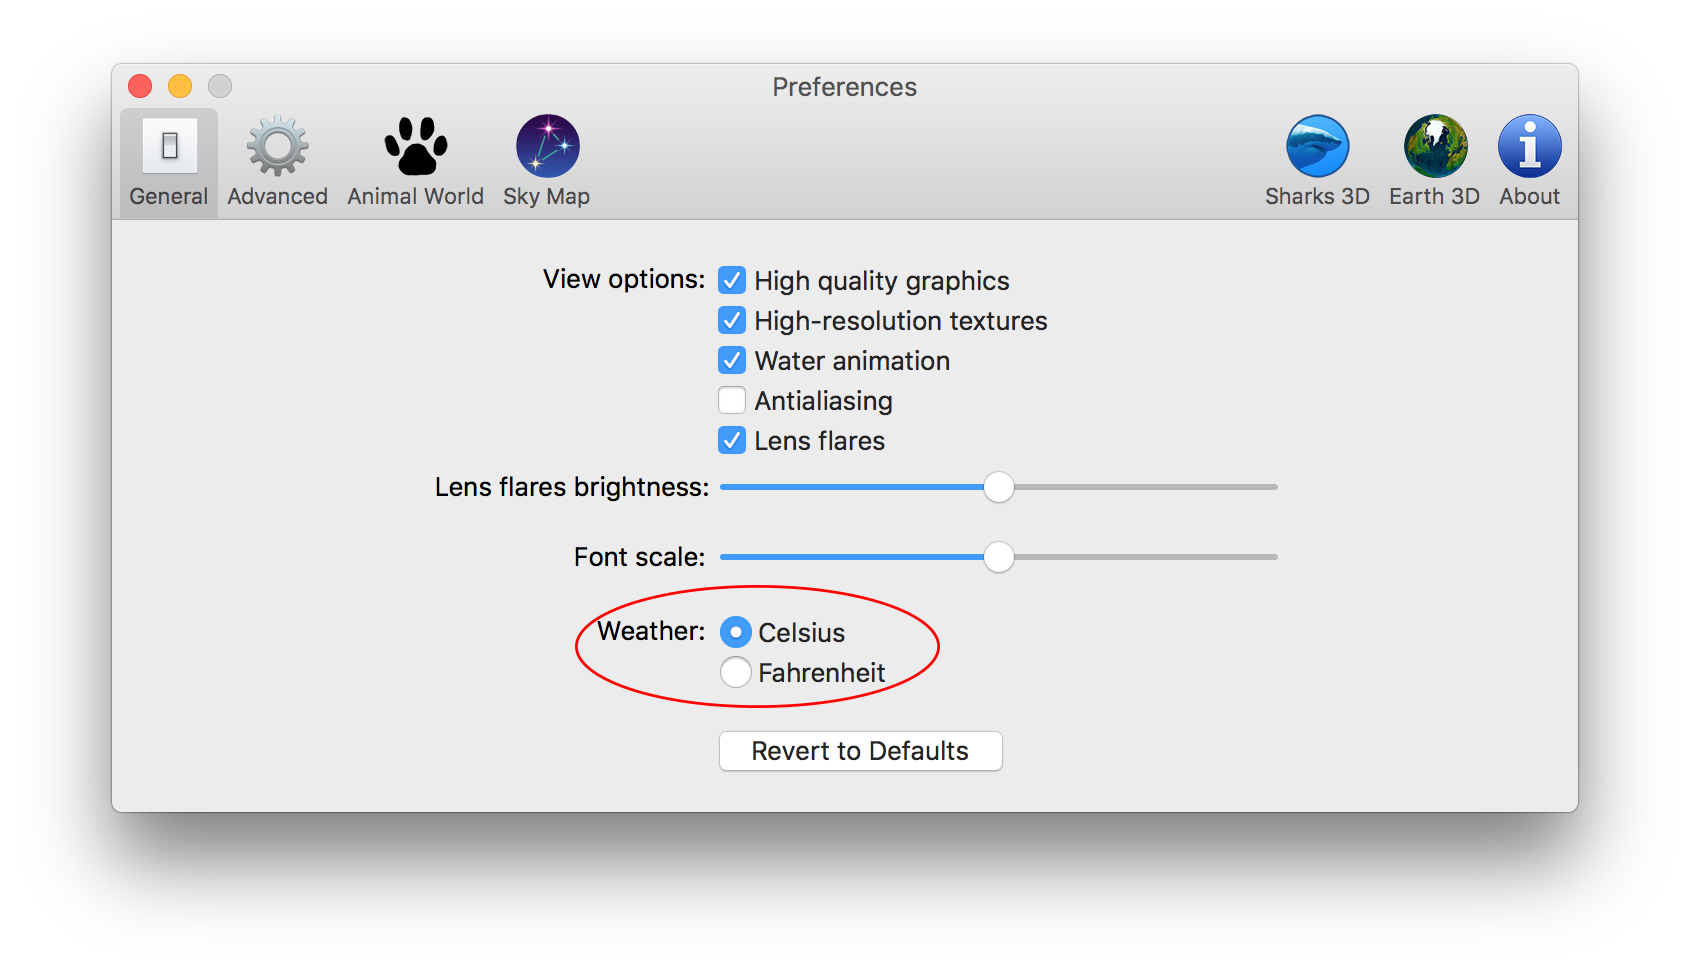Disable High quality graphics checkbox
The image size is (1690, 972).
coord(732,280)
